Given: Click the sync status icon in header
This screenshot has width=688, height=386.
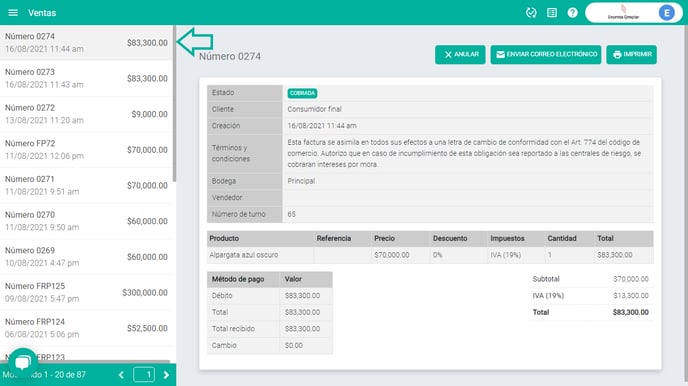Looking at the screenshot, I should tap(531, 13).
